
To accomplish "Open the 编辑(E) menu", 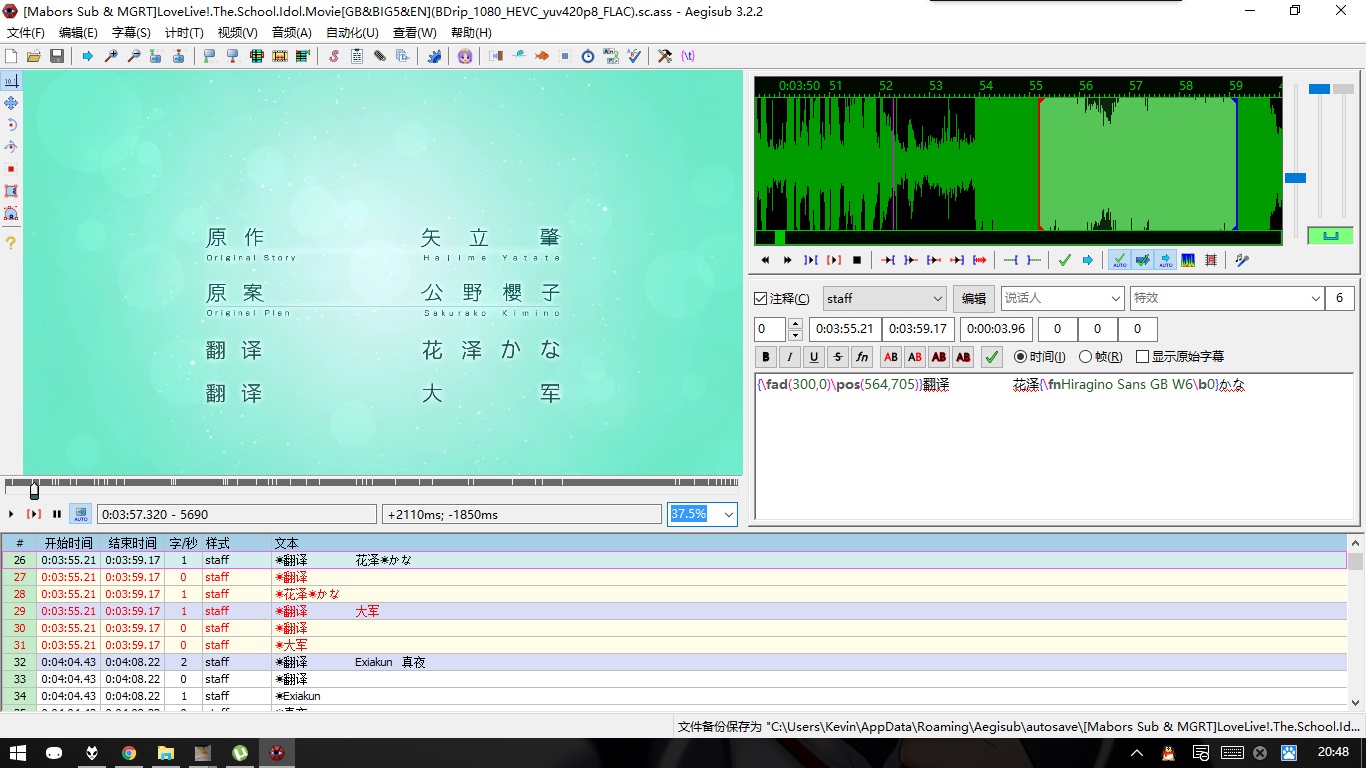I will tap(78, 32).
